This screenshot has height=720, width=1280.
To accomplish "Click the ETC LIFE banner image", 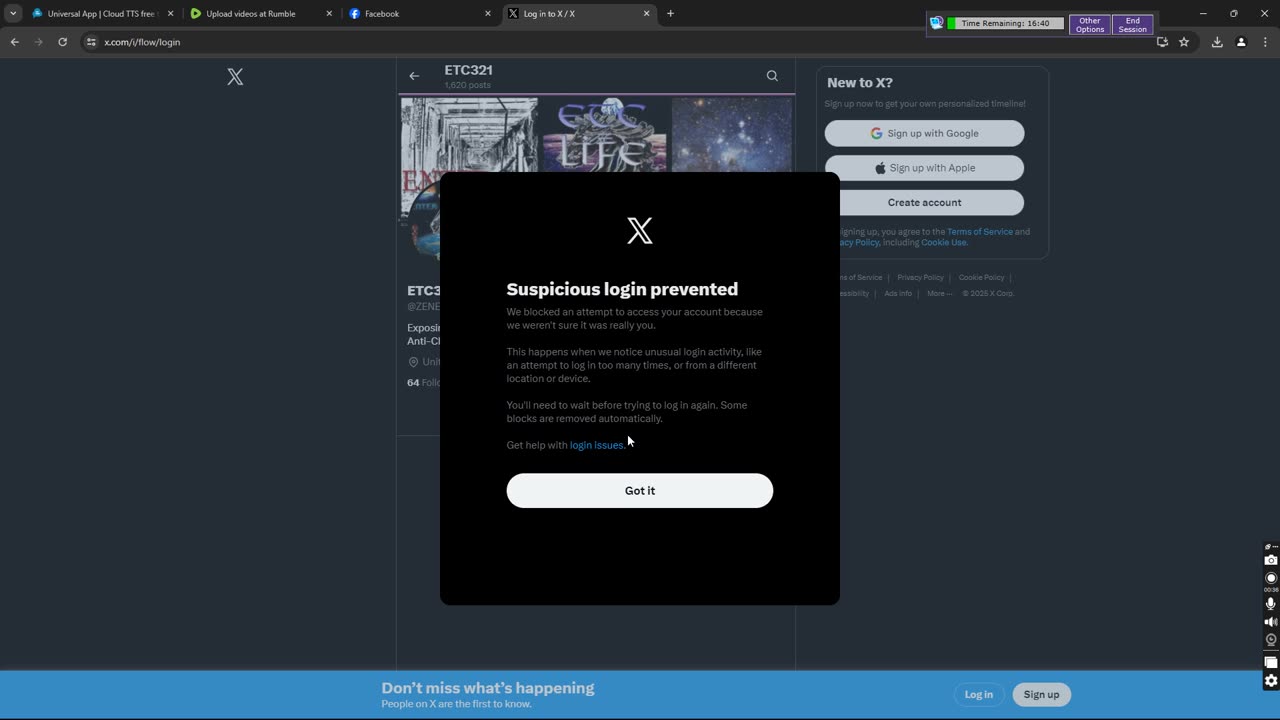I will click(605, 134).
